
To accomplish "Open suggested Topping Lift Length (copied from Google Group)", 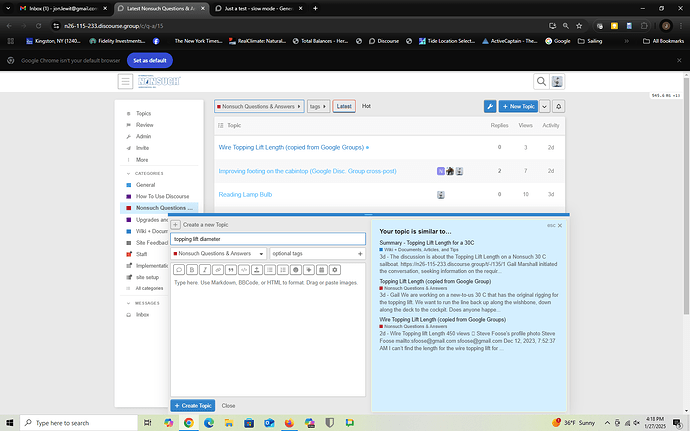I will [435, 281].
